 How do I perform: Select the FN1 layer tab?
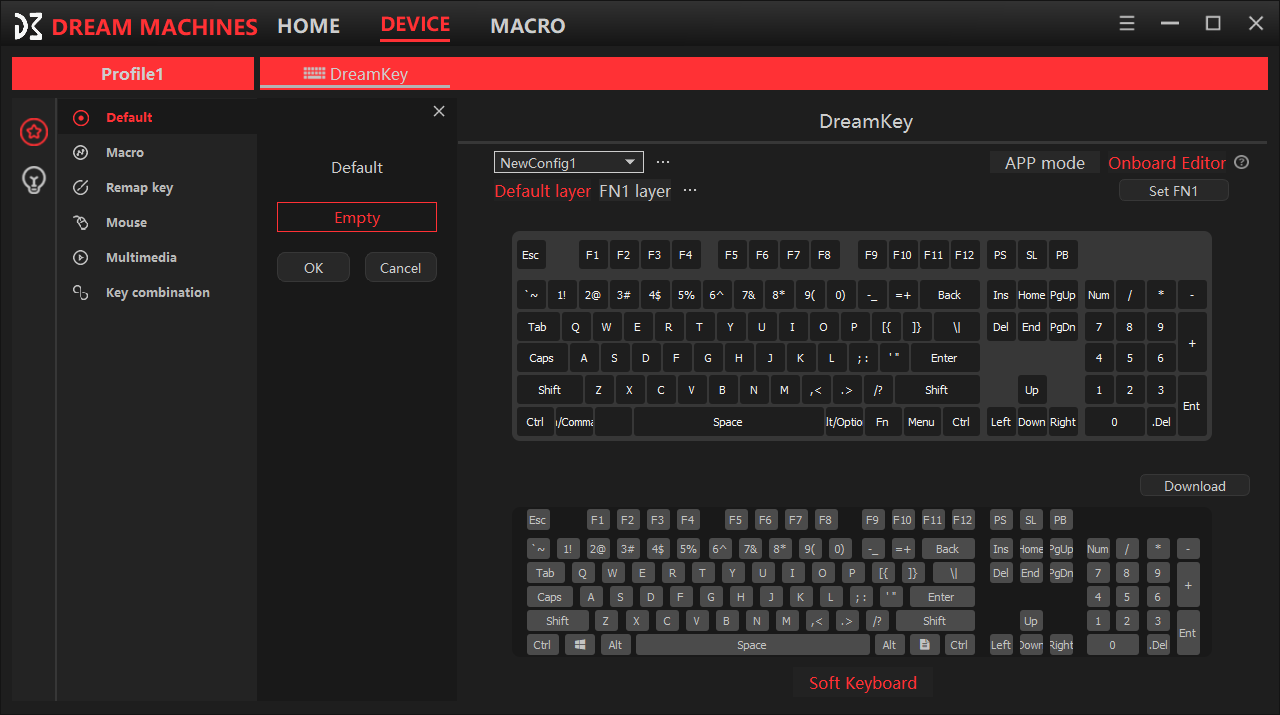click(635, 191)
